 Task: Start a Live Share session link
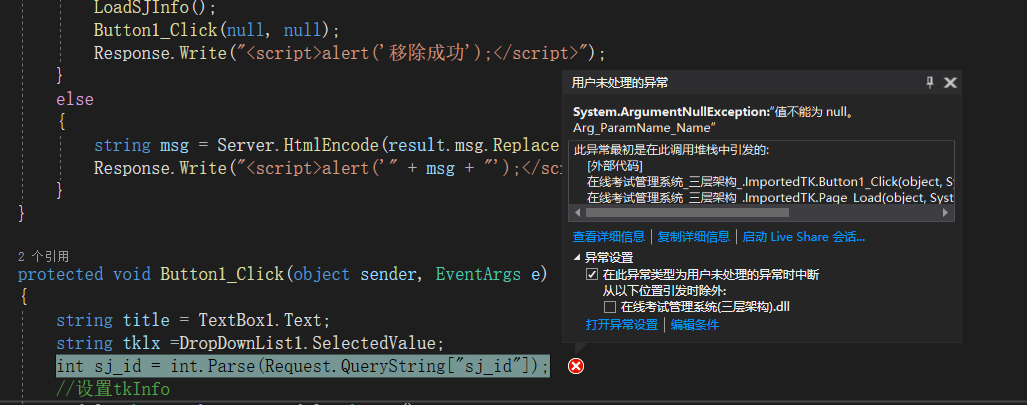[803, 237]
